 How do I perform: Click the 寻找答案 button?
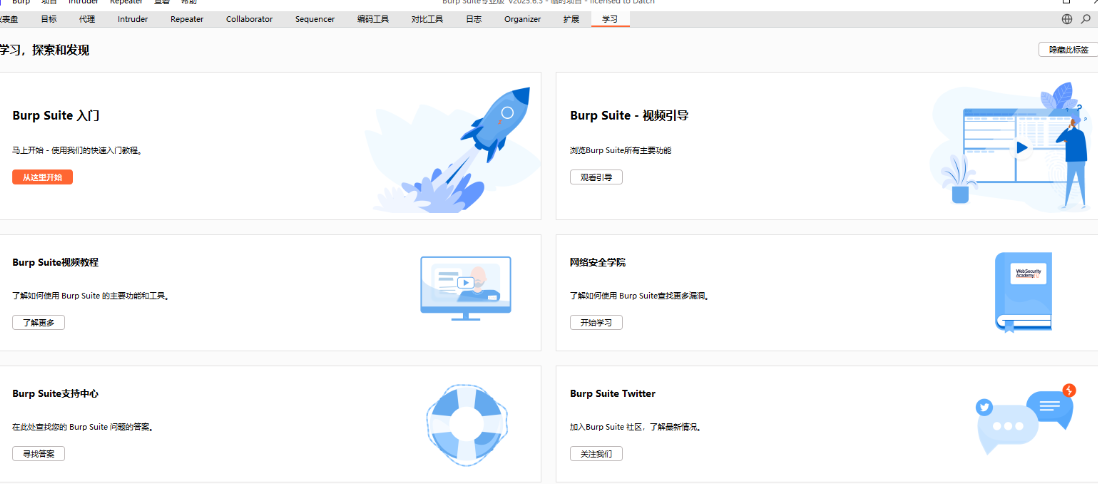[39, 453]
